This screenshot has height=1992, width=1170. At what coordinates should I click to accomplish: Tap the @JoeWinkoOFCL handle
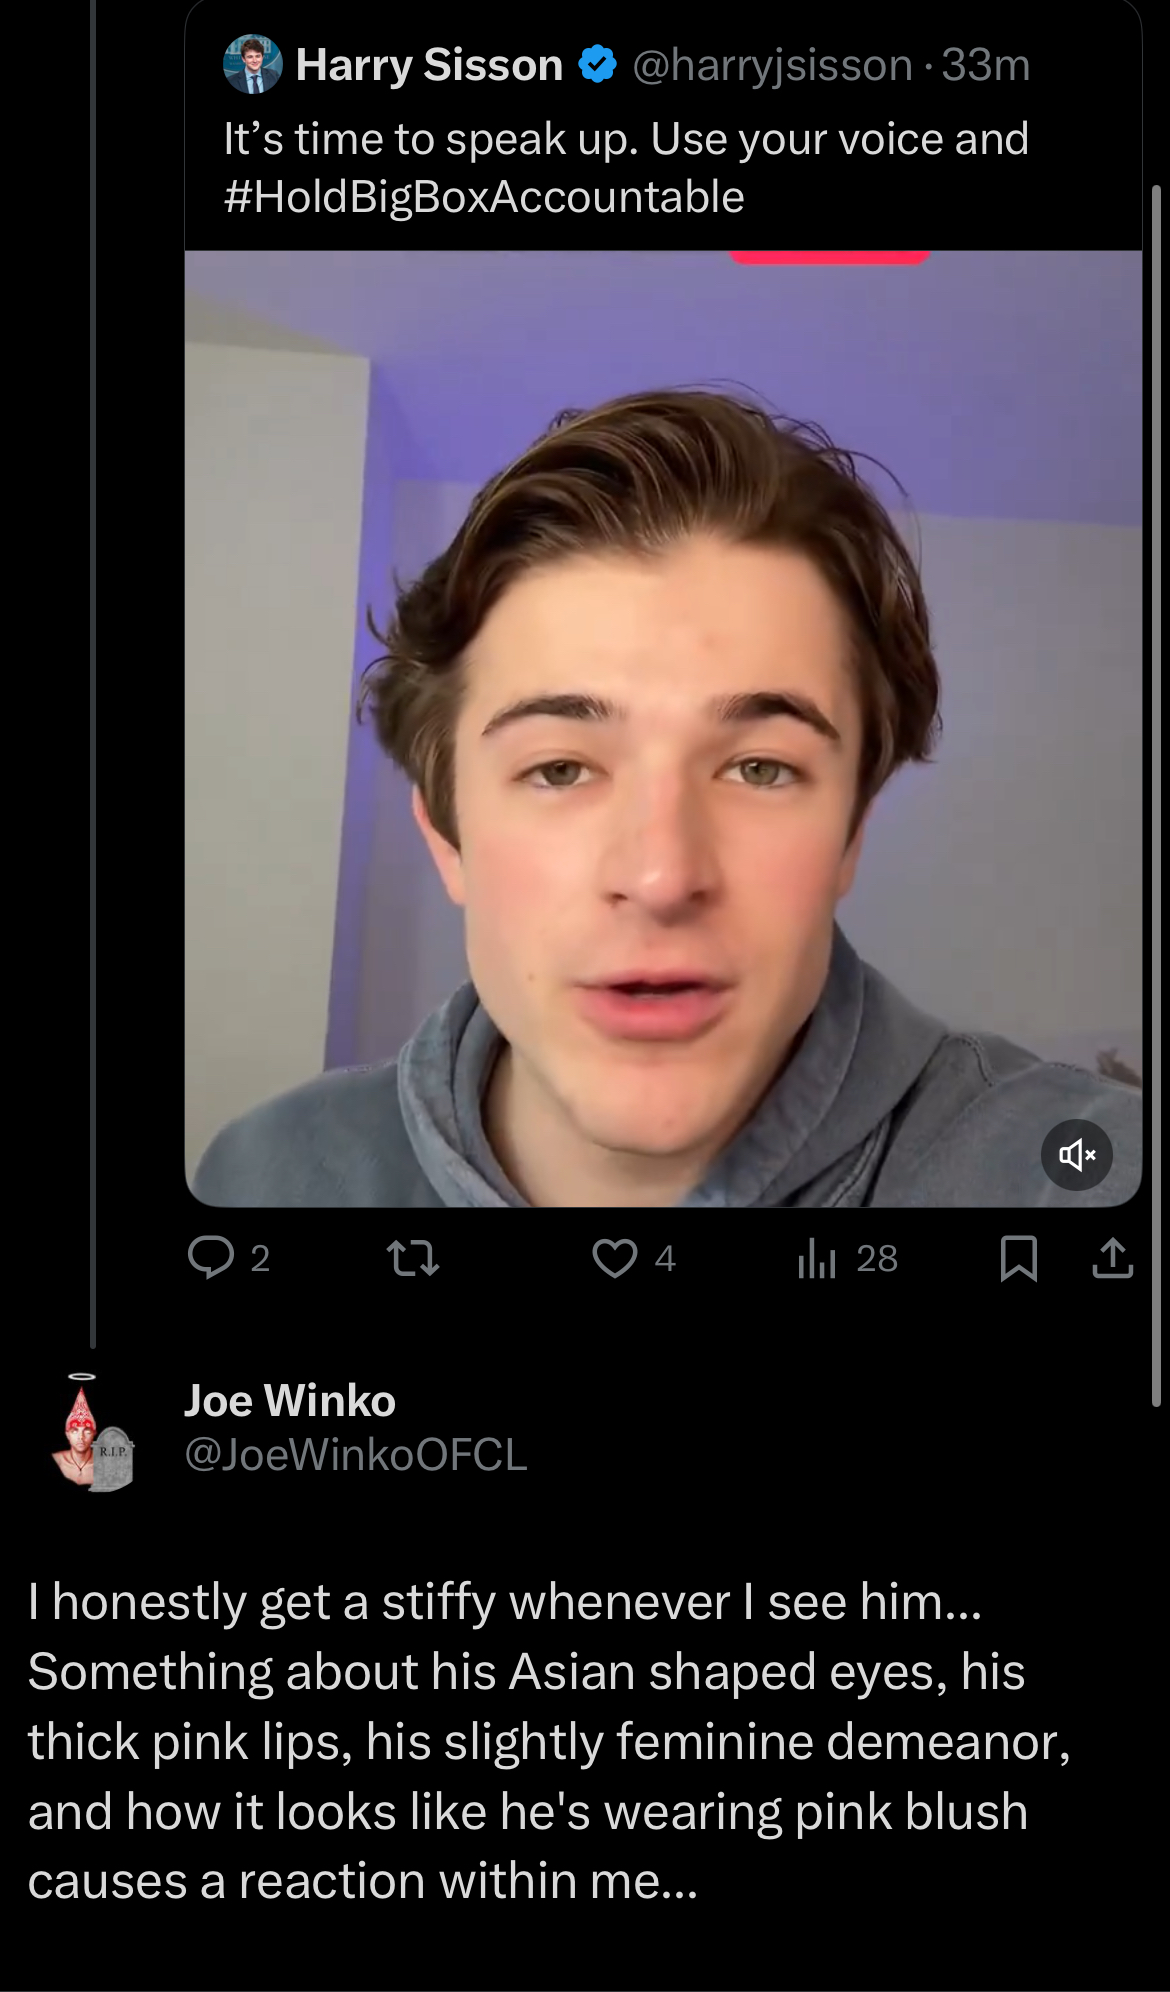click(355, 1454)
